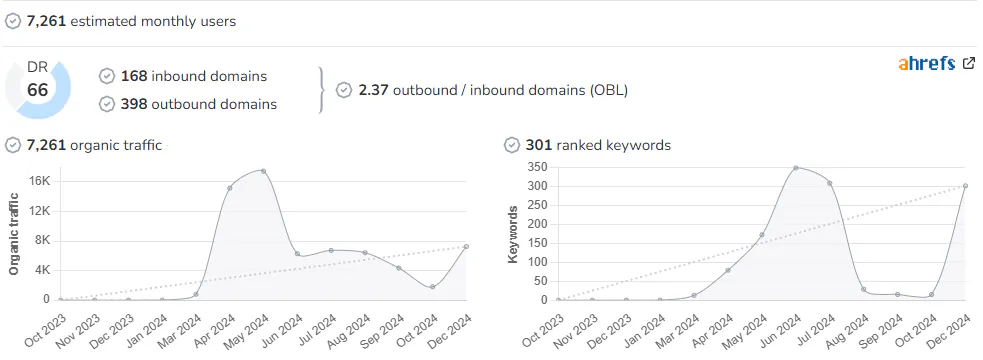Select the Sep 2024 point on organic traffic chart

pyautogui.click(x=399, y=268)
